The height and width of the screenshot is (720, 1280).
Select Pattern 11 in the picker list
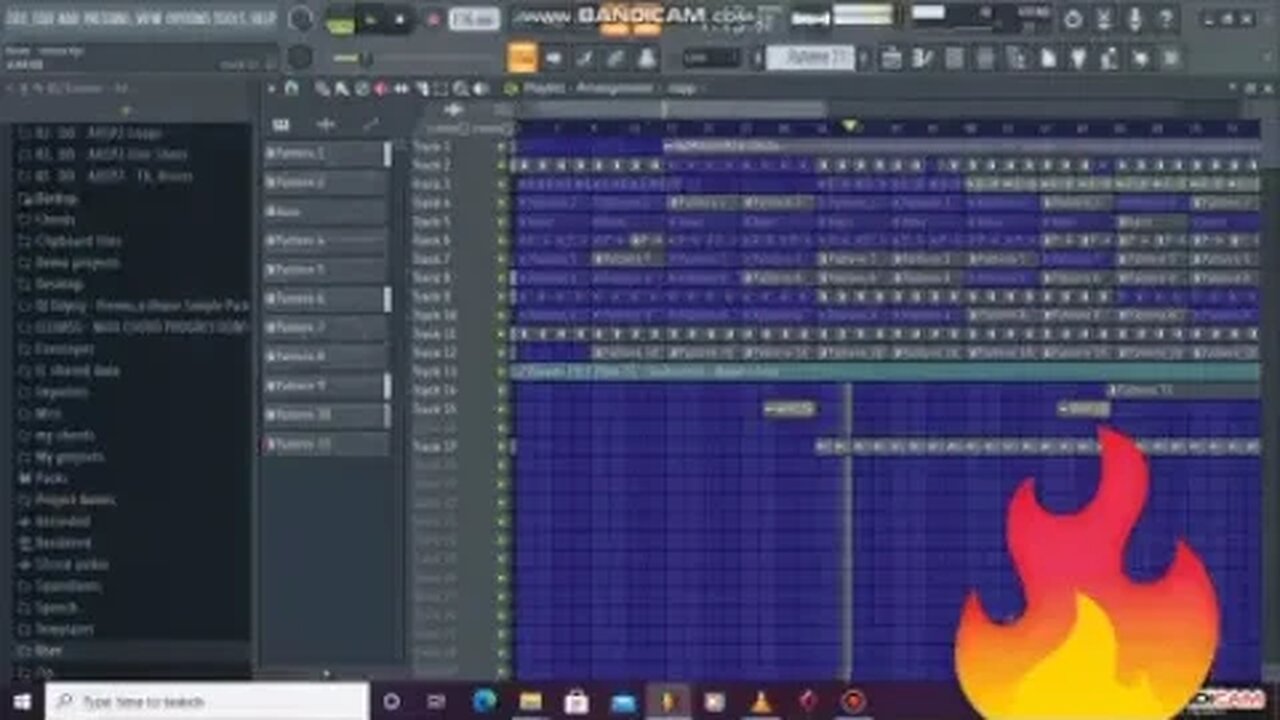coord(326,444)
